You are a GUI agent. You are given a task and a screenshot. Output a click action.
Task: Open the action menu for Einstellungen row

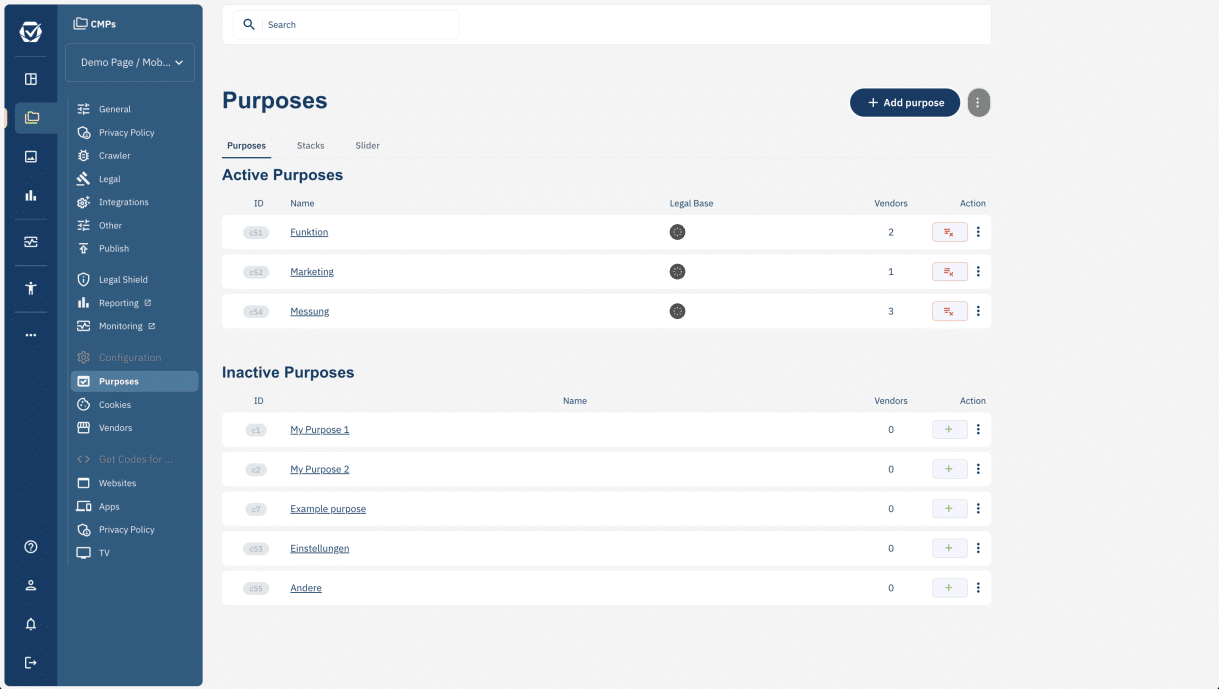[978, 548]
